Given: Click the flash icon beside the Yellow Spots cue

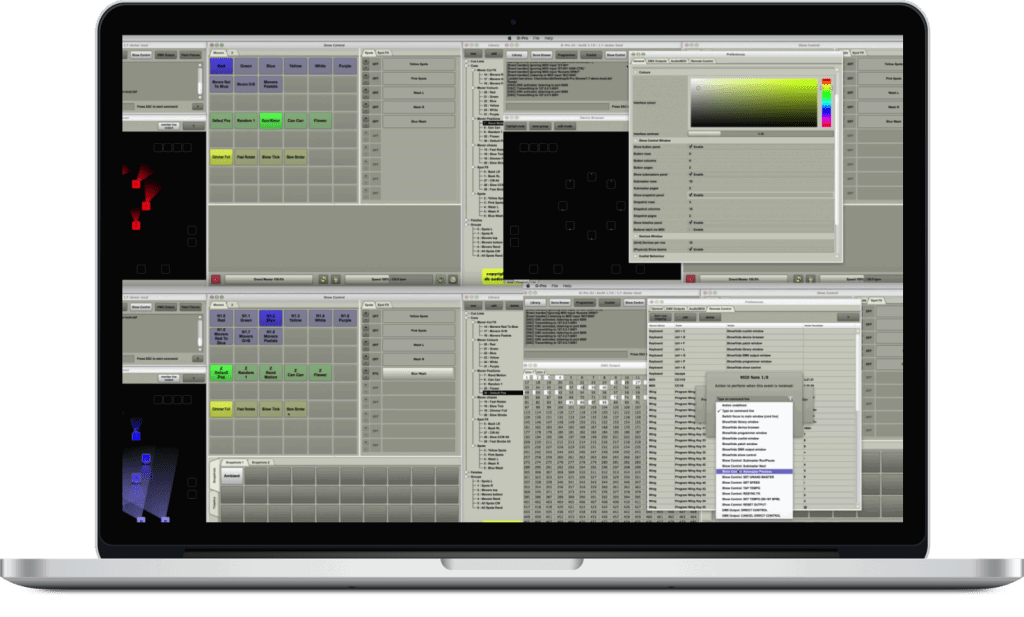Looking at the screenshot, I should point(365,64).
